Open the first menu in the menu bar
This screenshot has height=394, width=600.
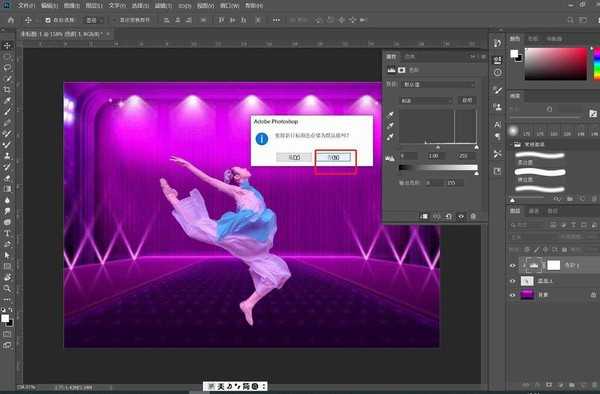[26, 6]
